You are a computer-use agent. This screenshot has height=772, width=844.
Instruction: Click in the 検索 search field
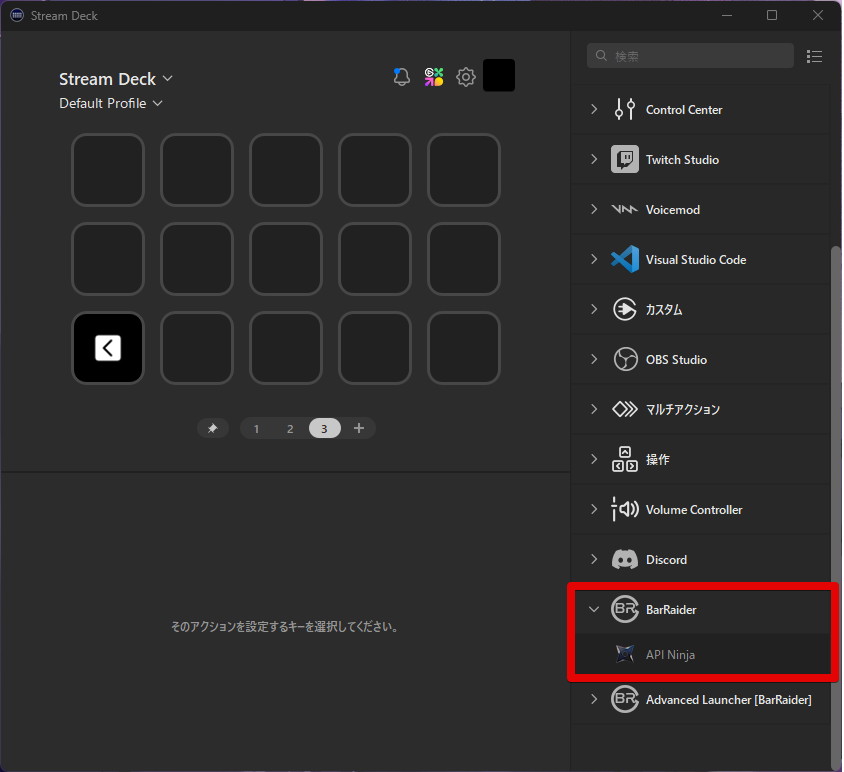click(x=690, y=55)
